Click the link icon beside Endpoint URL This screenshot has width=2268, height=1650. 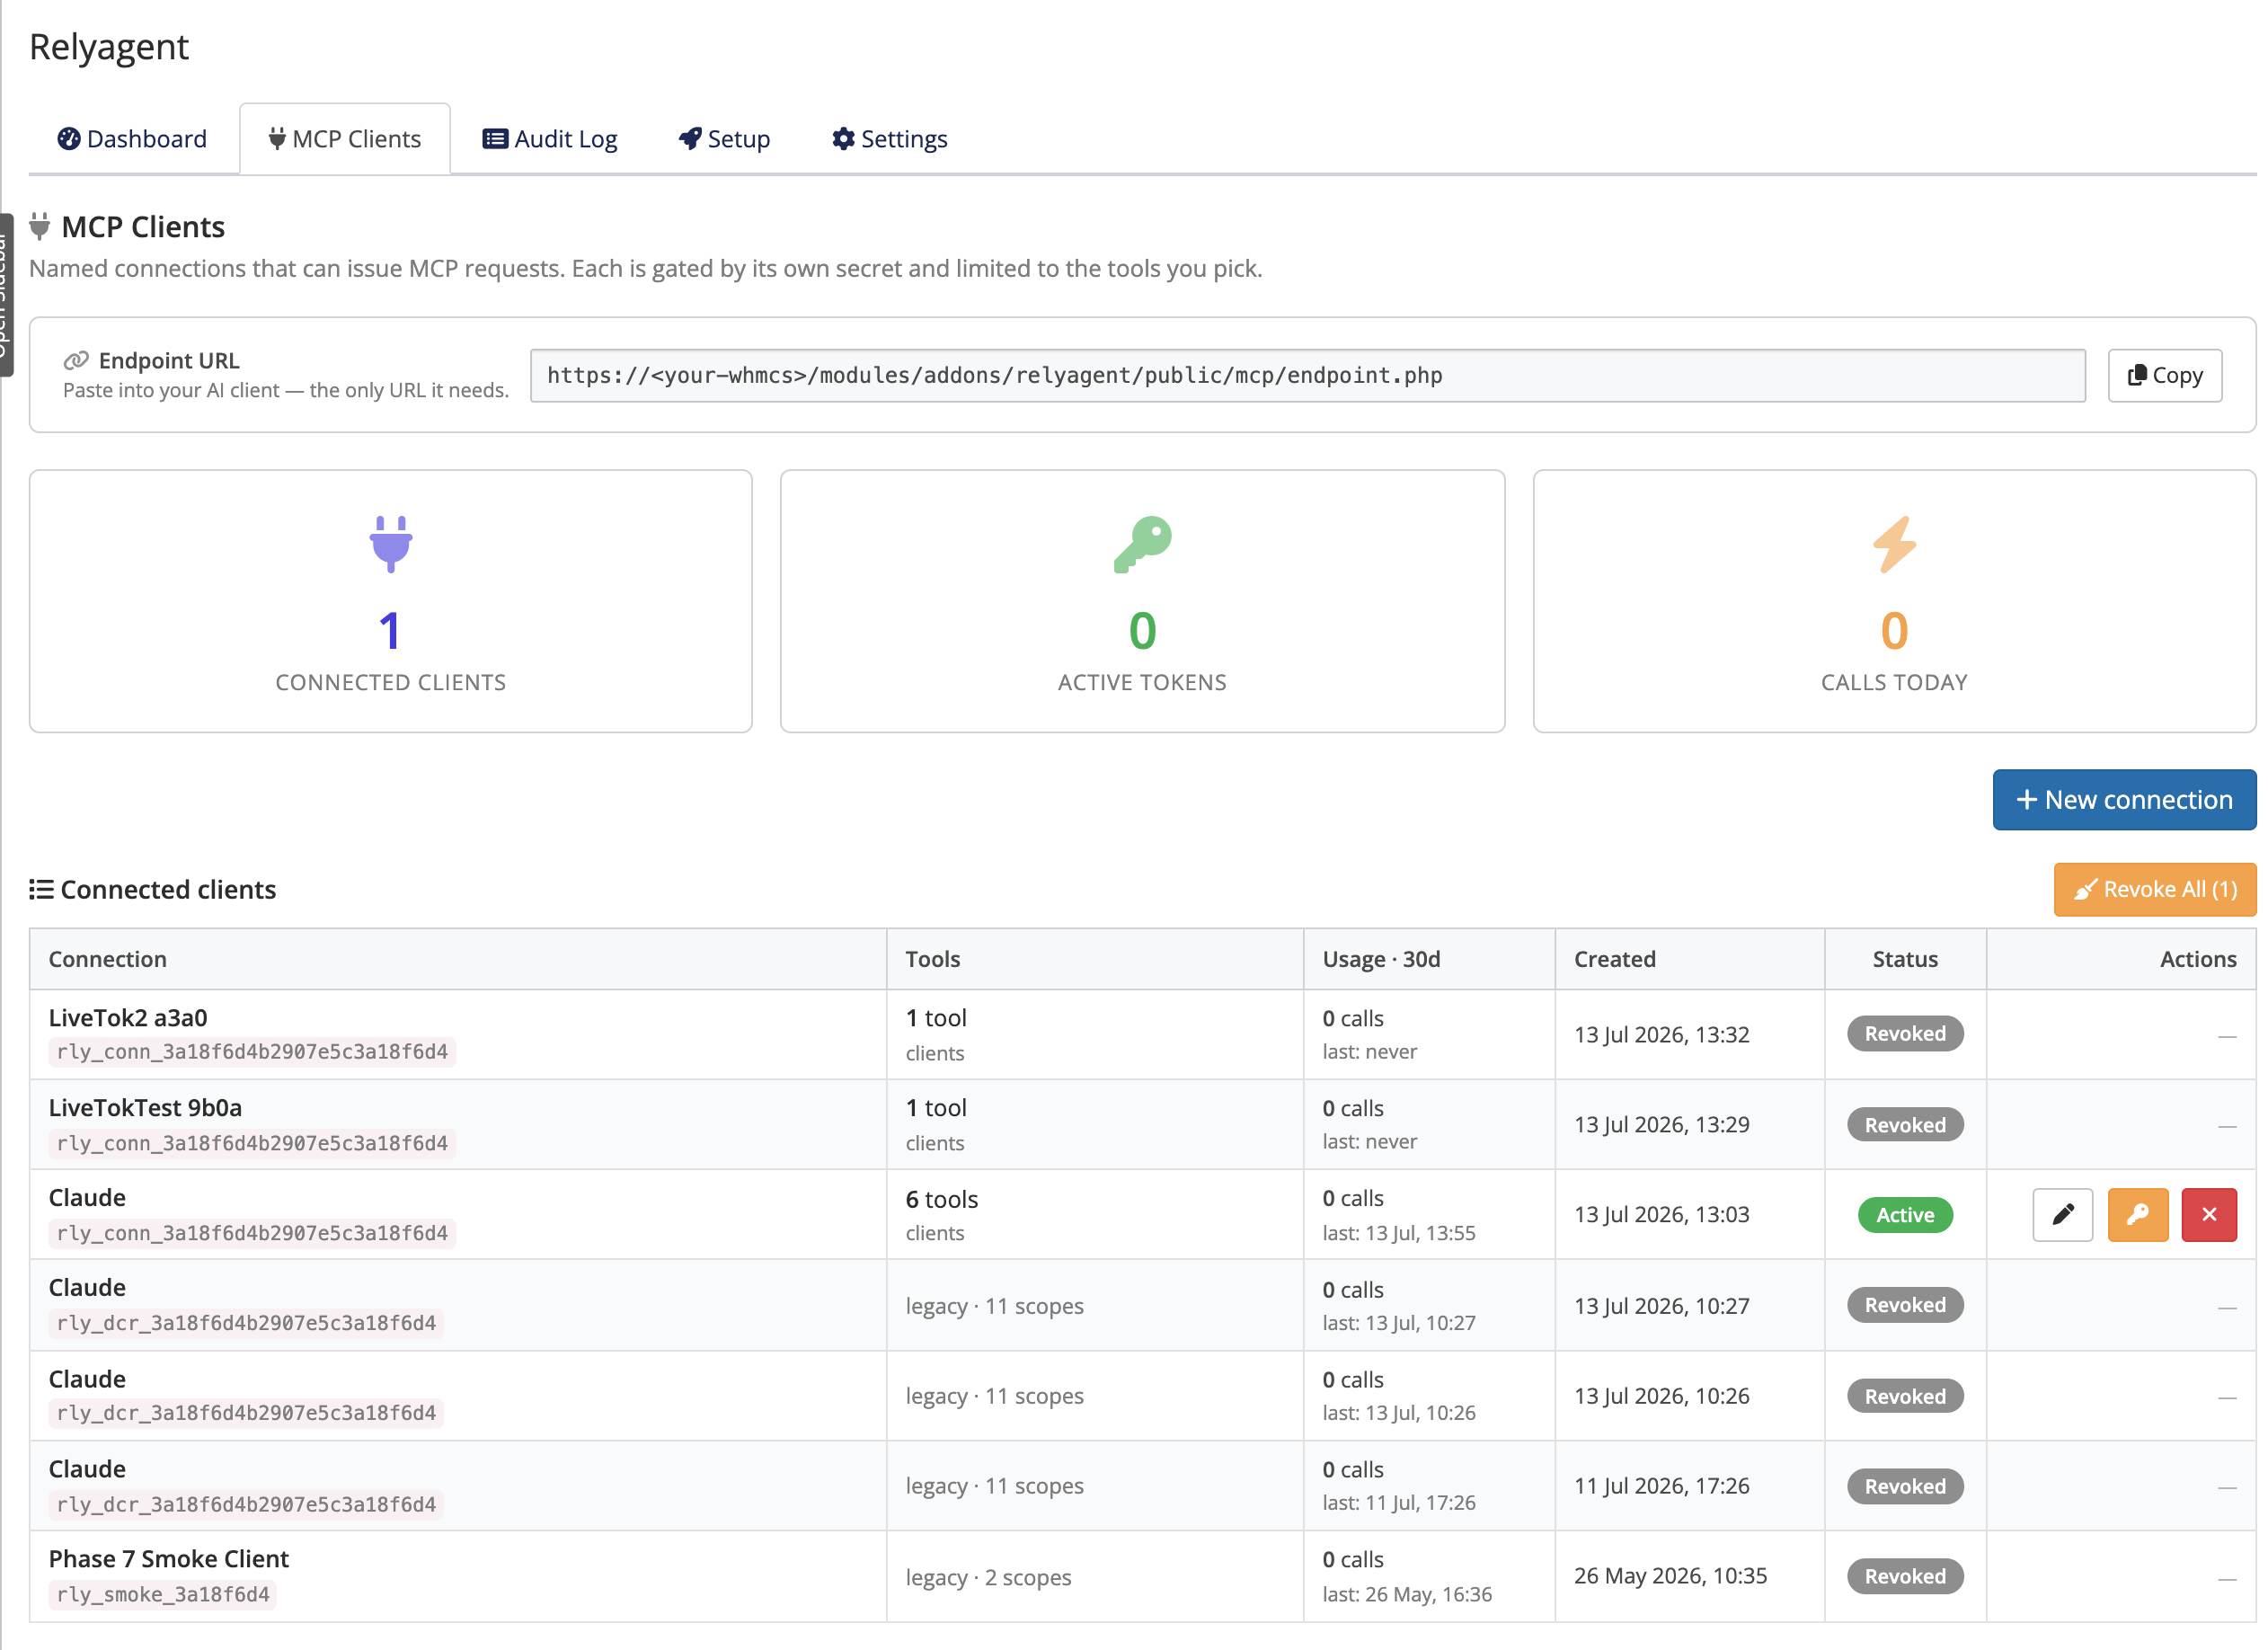coord(76,360)
